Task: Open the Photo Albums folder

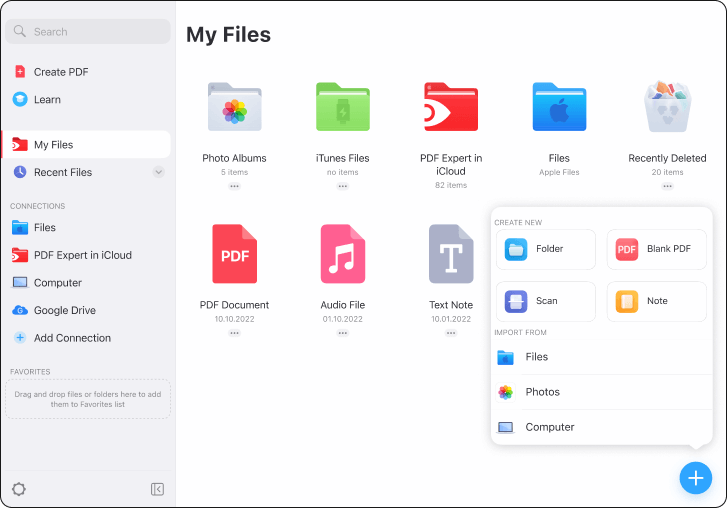Action: (x=234, y=108)
